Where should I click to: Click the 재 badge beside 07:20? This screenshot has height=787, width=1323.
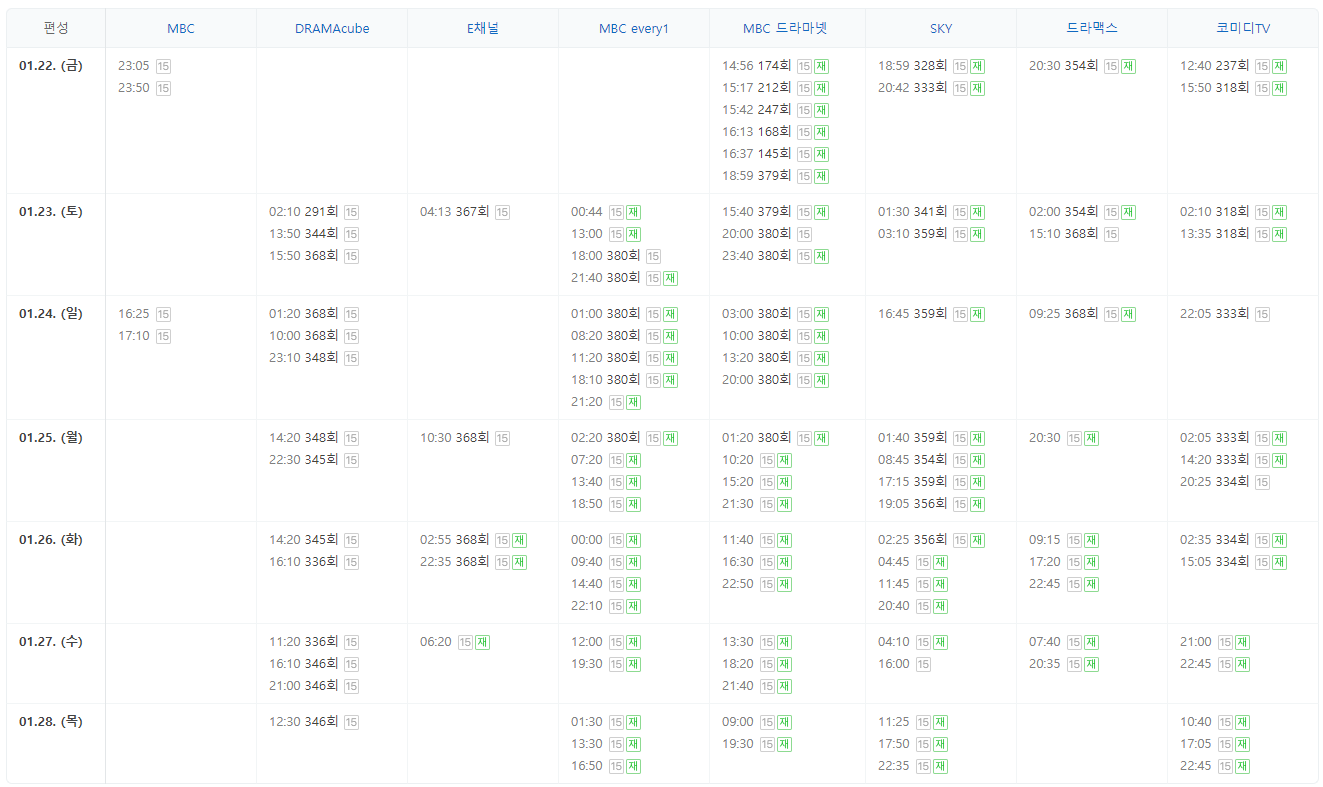(633, 460)
